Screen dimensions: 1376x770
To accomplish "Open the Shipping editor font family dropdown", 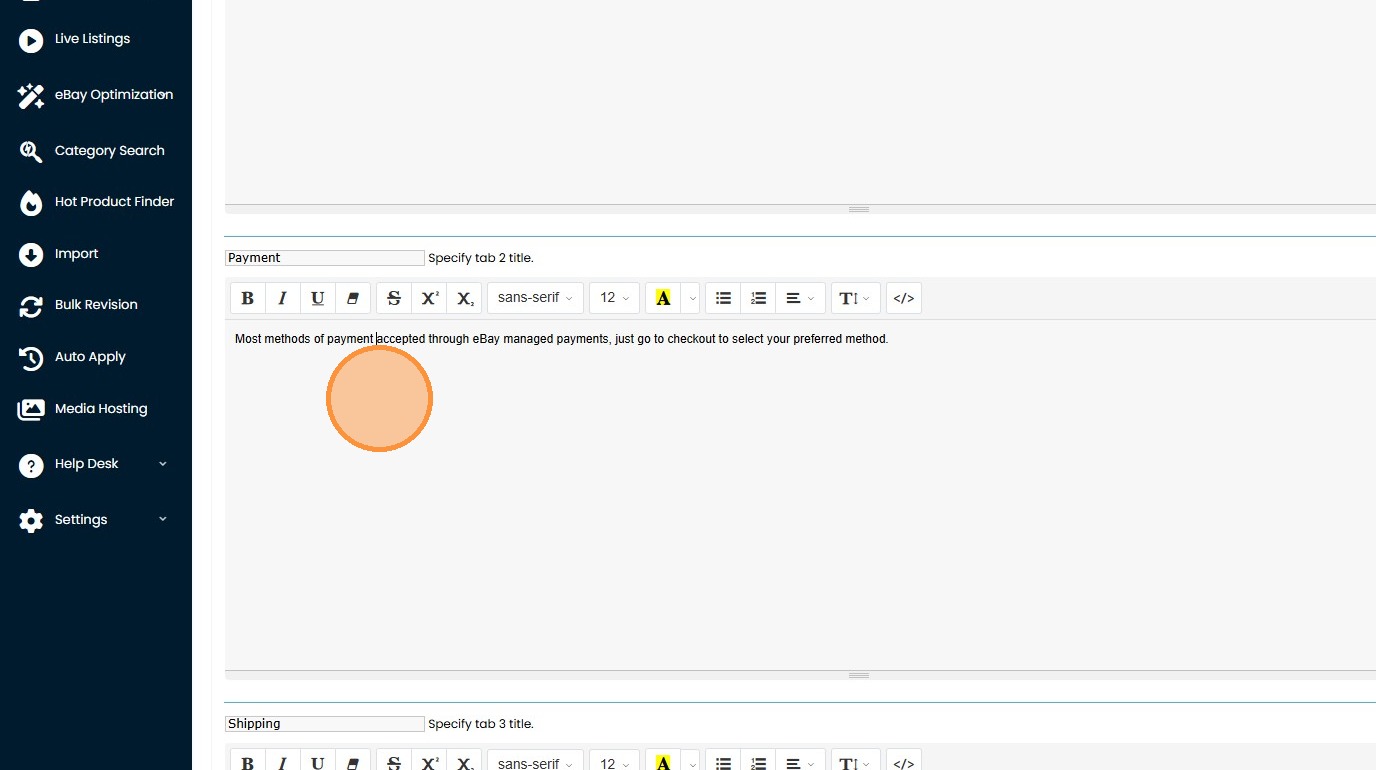I will pos(535,763).
